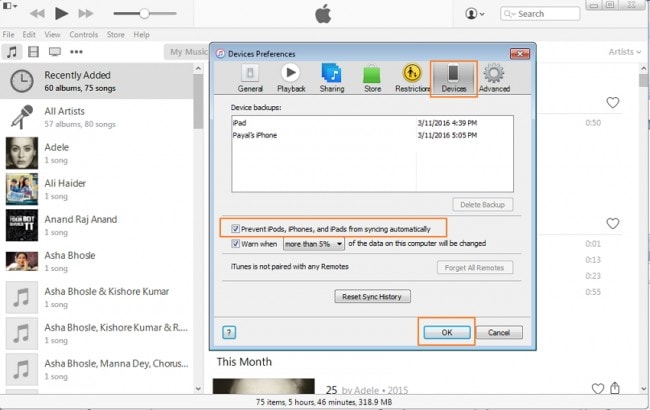
Task: Click the main window scroll down arrow
Action: [x=643, y=388]
